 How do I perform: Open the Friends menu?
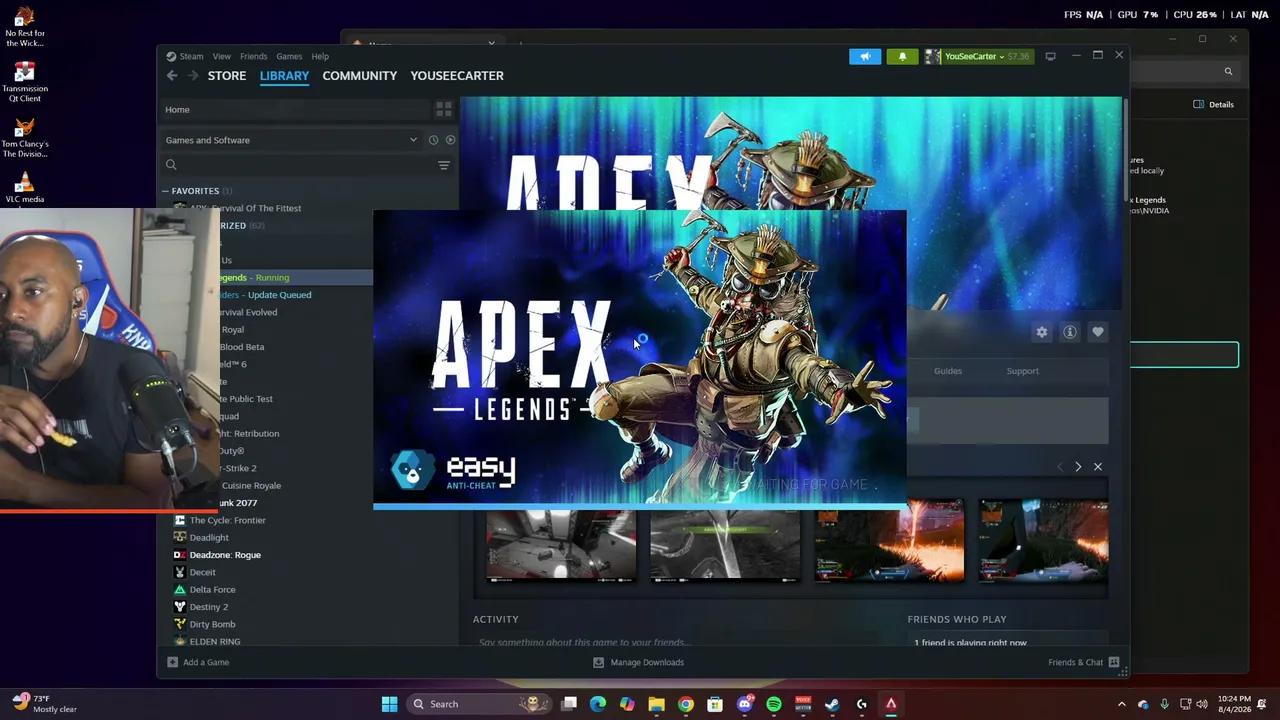click(x=253, y=56)
